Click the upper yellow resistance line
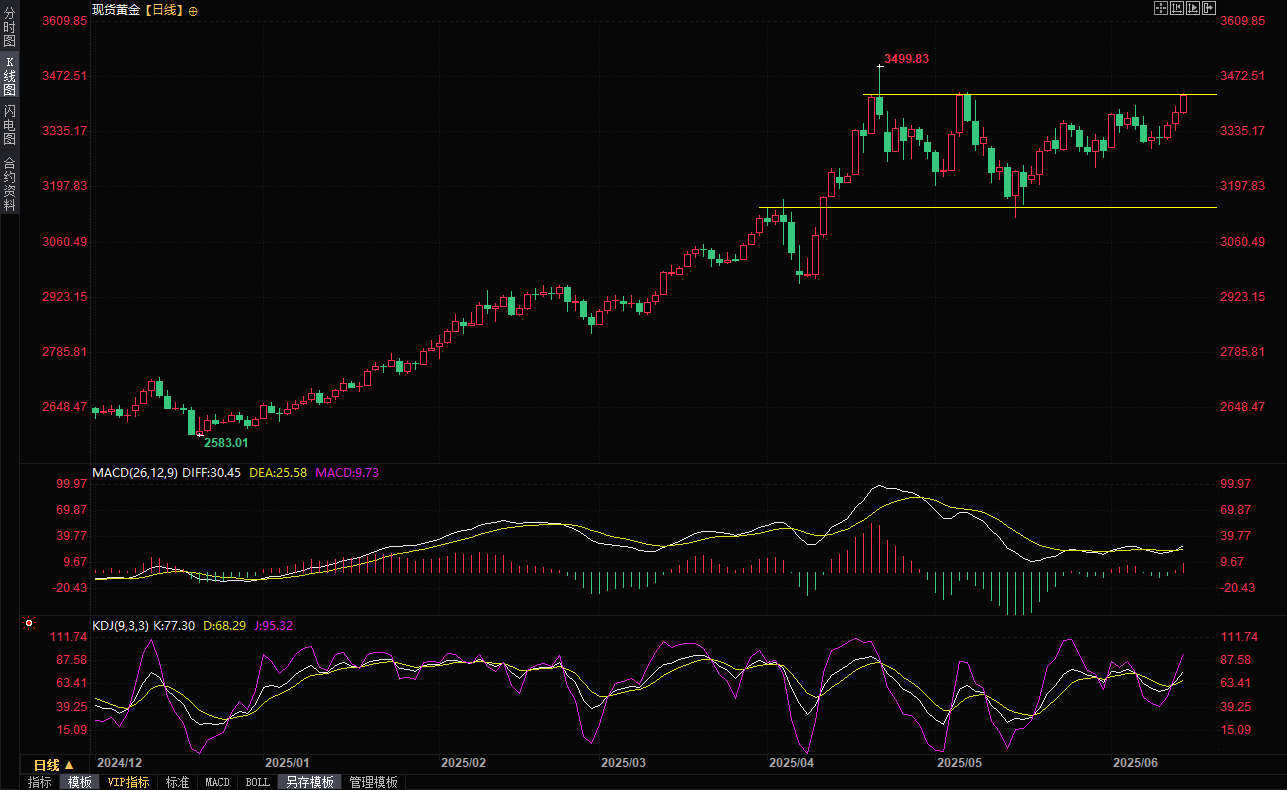This screenshot has height=790, width=1287. coord(1040,95)
